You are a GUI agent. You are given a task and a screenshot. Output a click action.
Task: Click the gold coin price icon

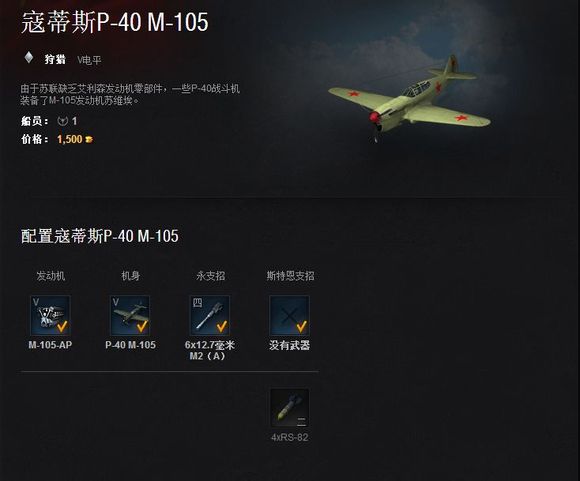89,139
